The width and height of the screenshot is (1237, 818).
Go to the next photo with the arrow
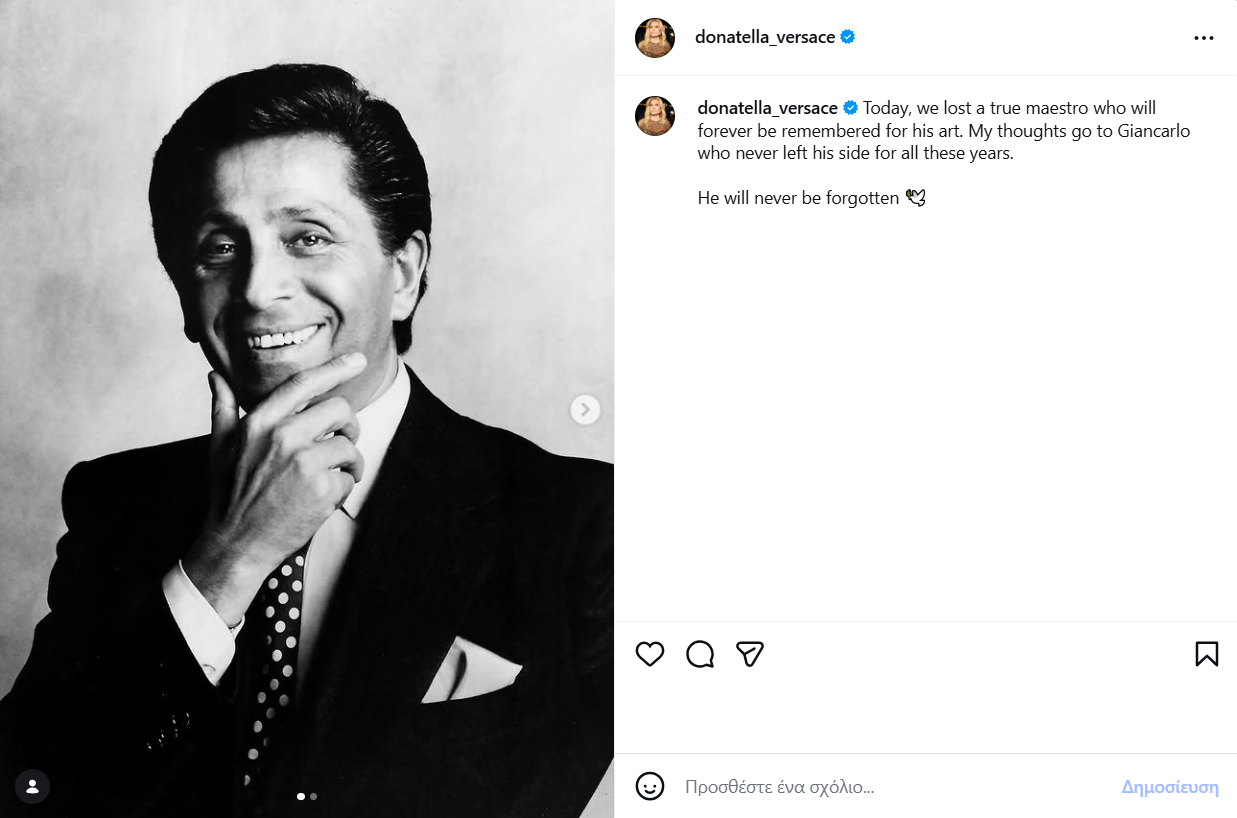[585, 409]
